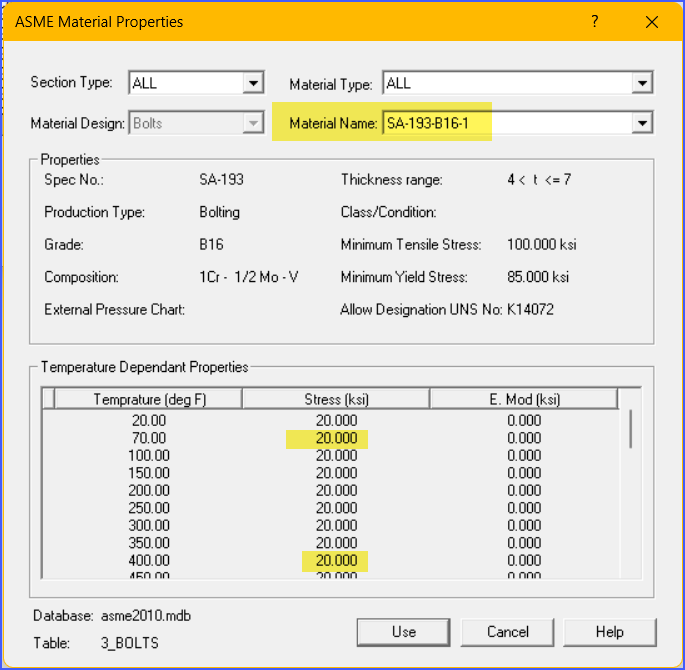Select the 70.00 temperature row
Viewport: 685px width, 670px height.
(331, 438)
